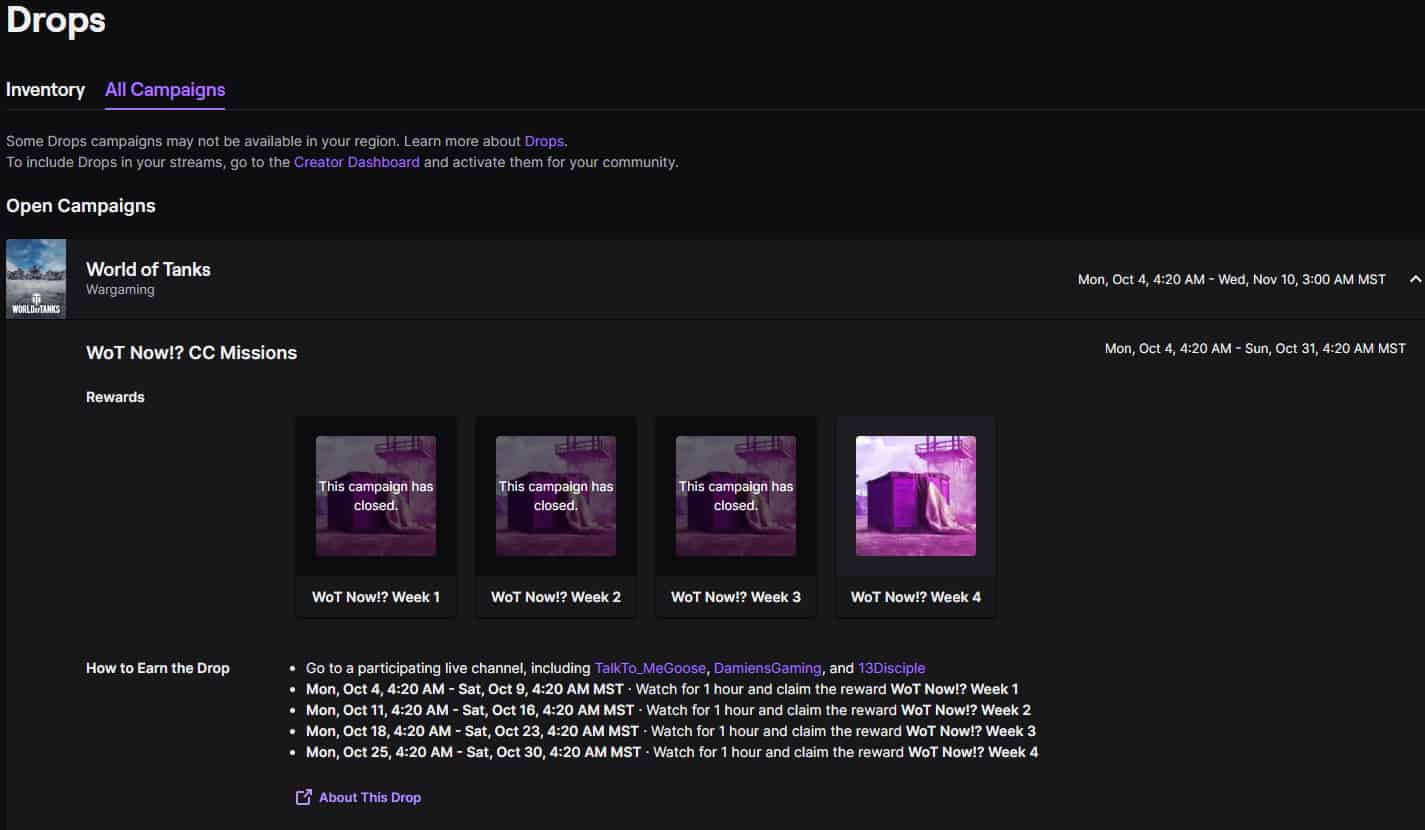This screenshot has width=1425, height=830.
Task: Click the How to Earn the Drop label
Action: click(158, 668)
